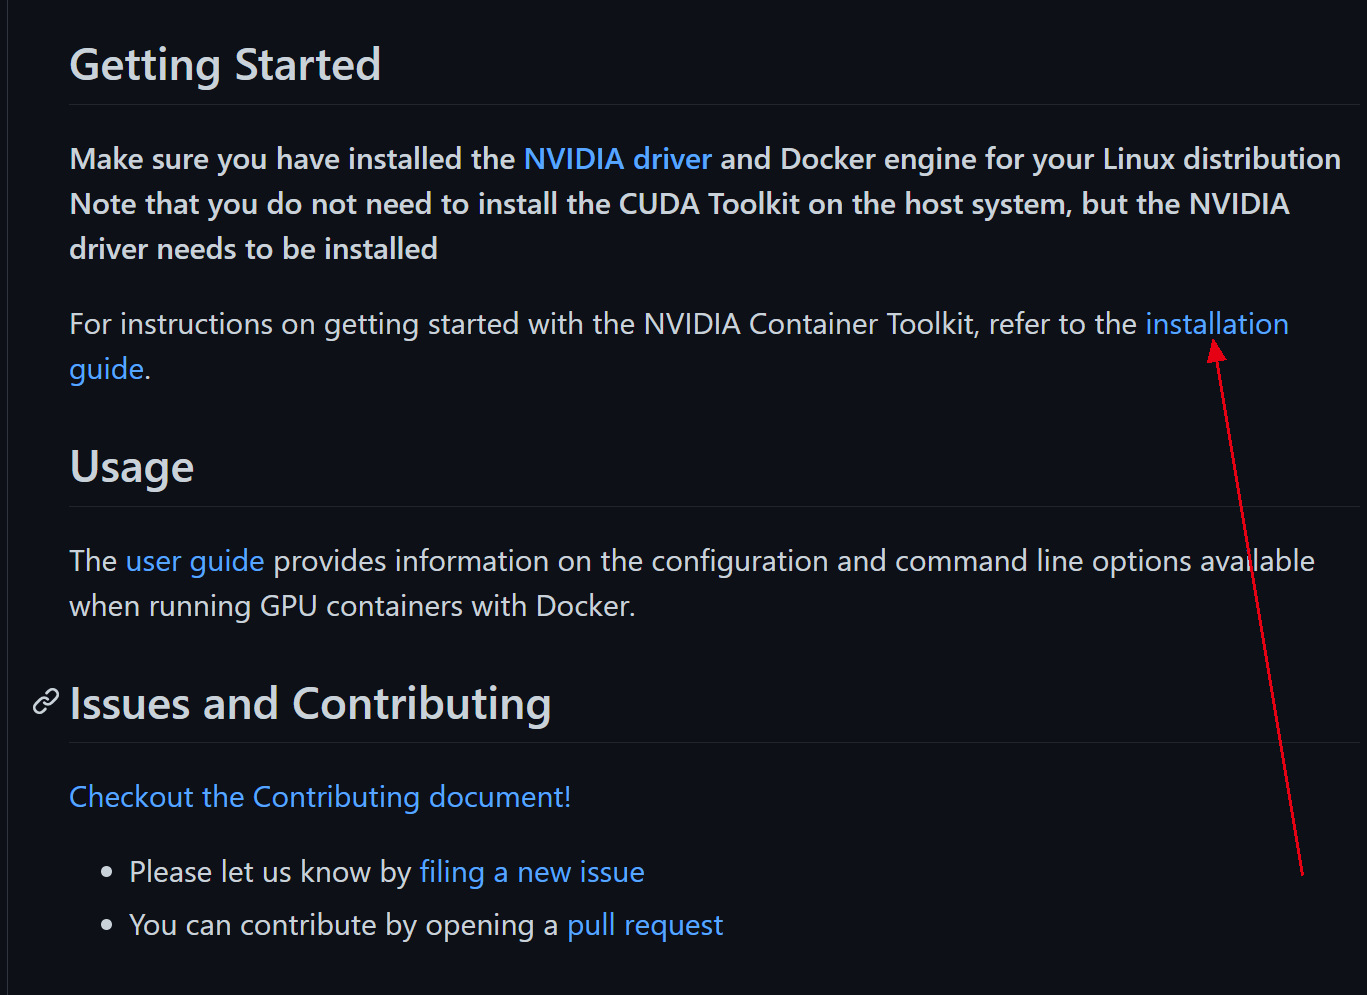Open the user guide link
Viewport: 1367px width, 995px height.
194,561
